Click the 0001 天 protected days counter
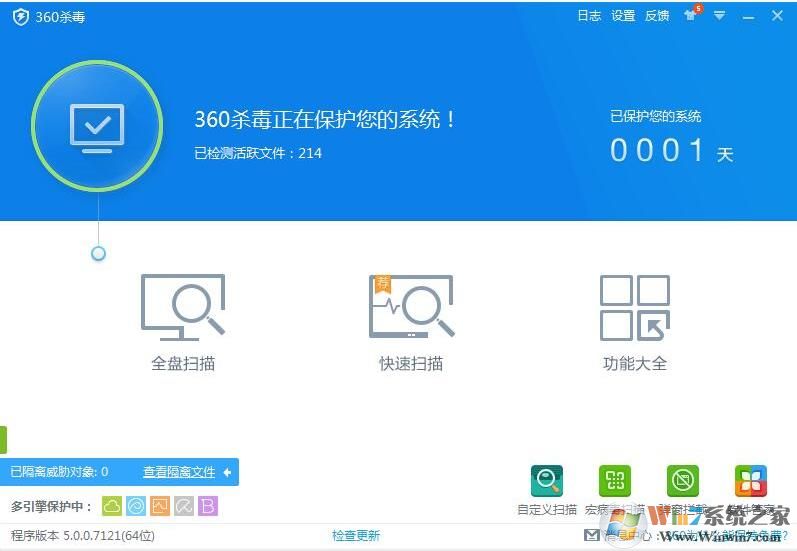797x551 pixels. coord(671,150)
